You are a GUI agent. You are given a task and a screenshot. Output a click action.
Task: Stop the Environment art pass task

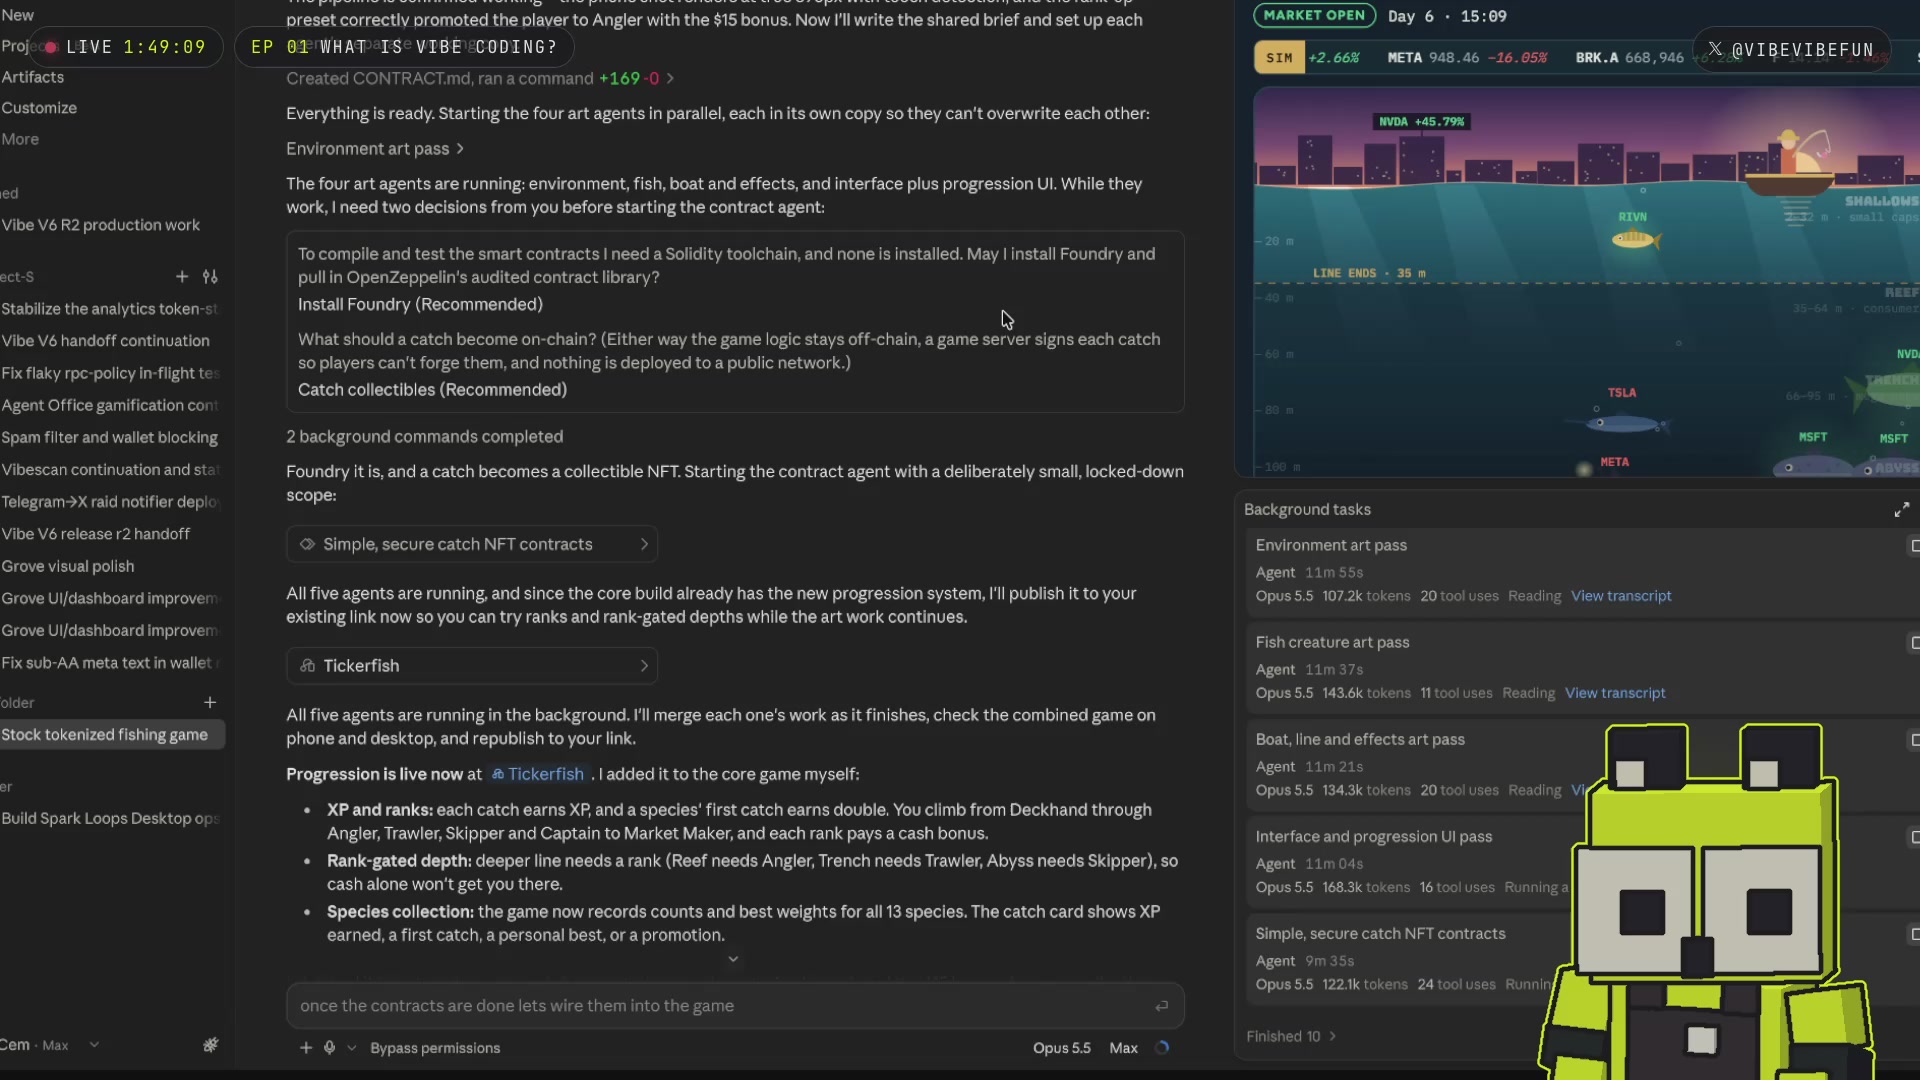(x=1914, y=546)
